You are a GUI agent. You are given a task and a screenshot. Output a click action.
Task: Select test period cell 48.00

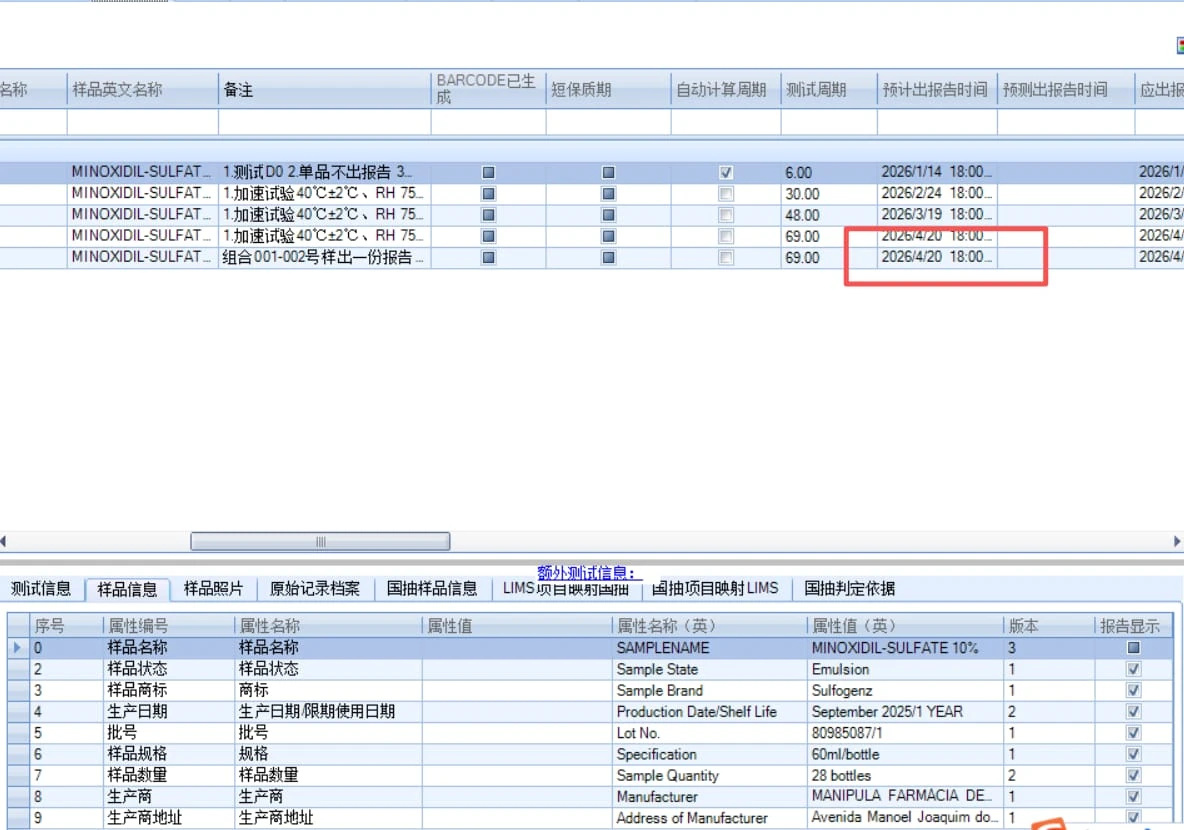829,214
